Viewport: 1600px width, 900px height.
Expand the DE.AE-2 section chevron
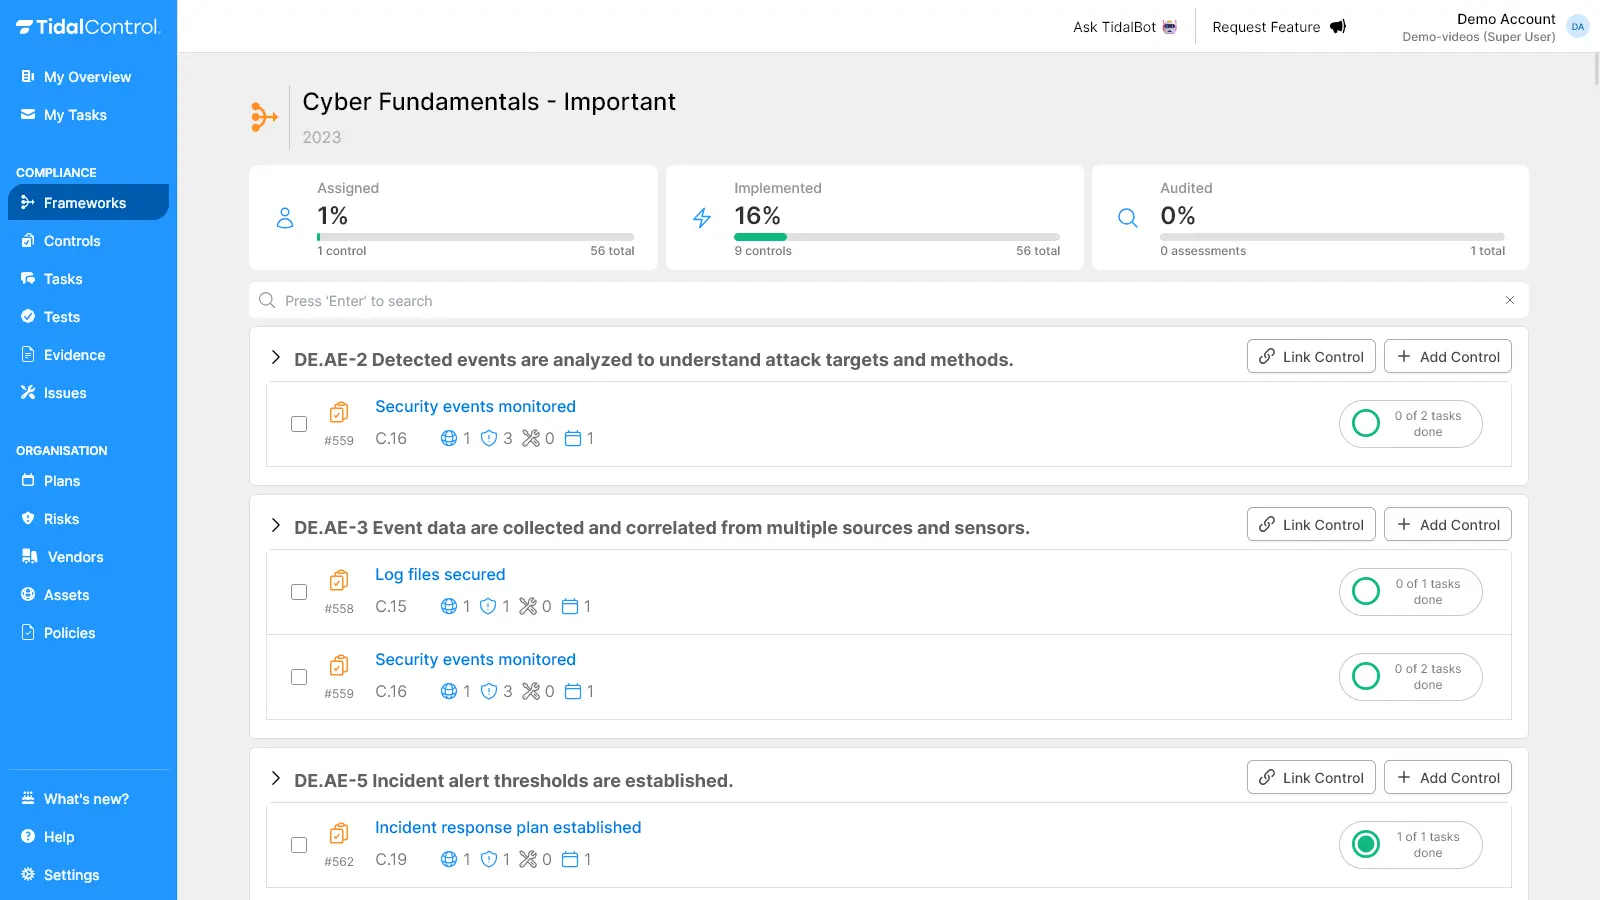(x=276, y=358)
